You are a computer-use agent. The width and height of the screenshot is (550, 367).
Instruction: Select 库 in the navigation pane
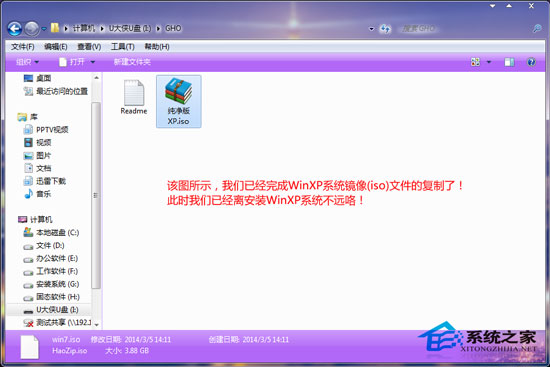28,117
